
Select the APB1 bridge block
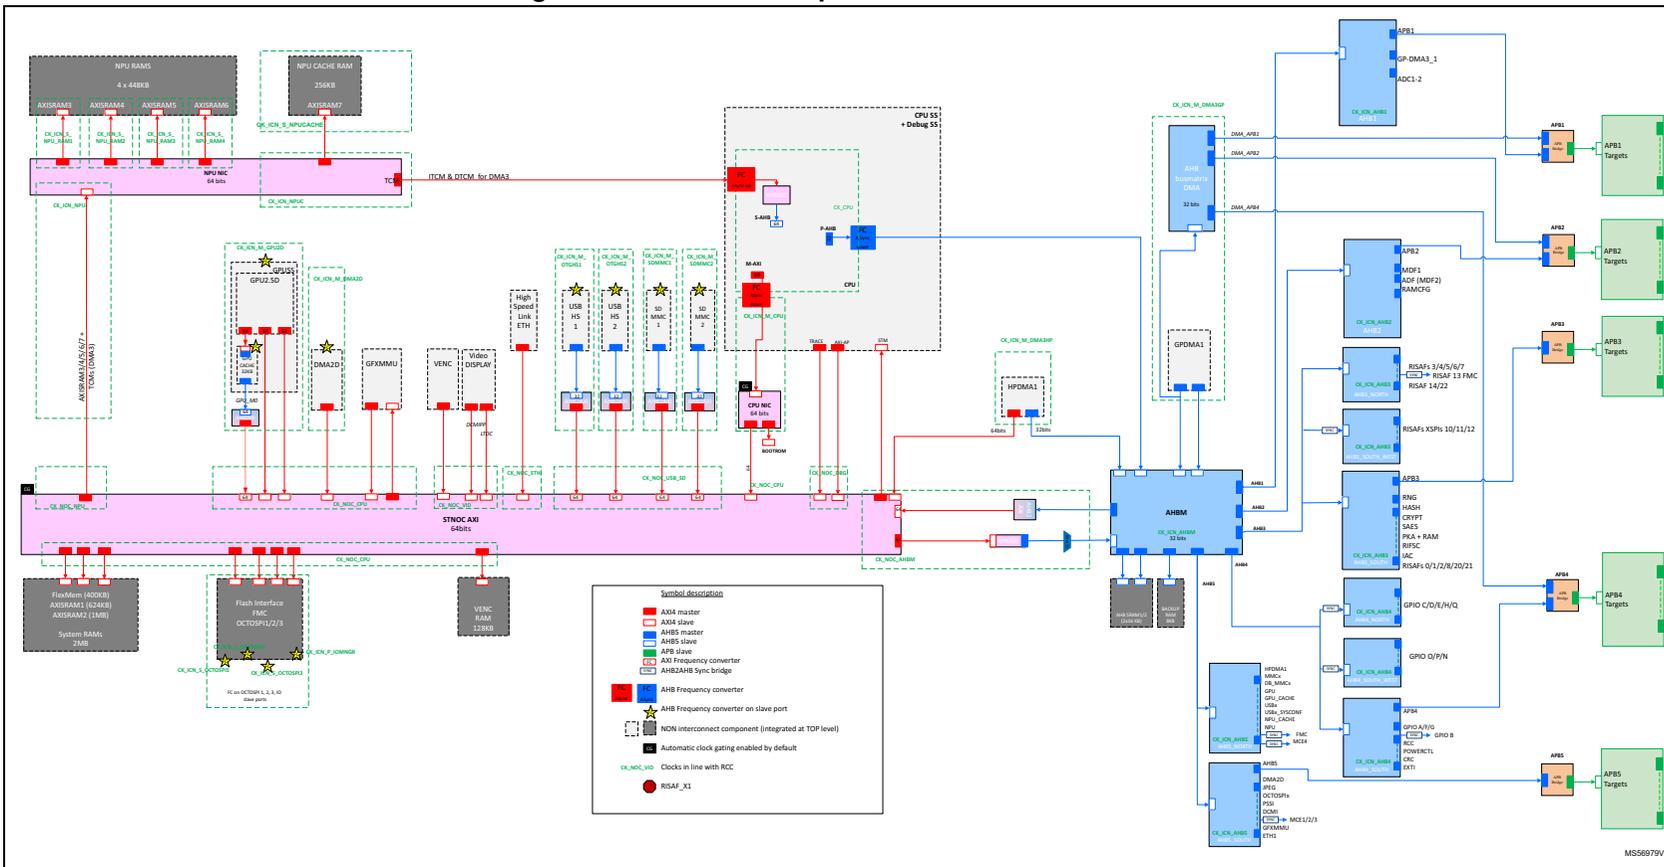click(1557, 148)
